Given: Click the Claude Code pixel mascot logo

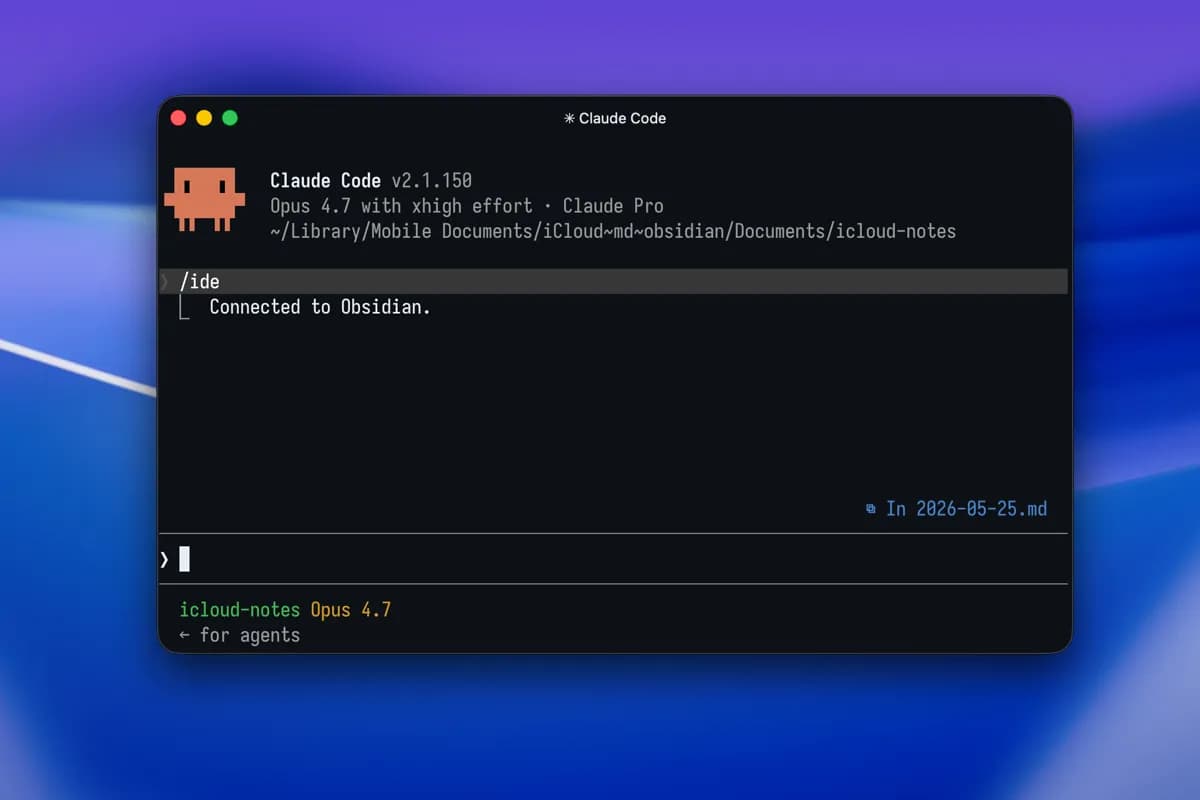Looking at the screenshot, I should click(204, 199).
